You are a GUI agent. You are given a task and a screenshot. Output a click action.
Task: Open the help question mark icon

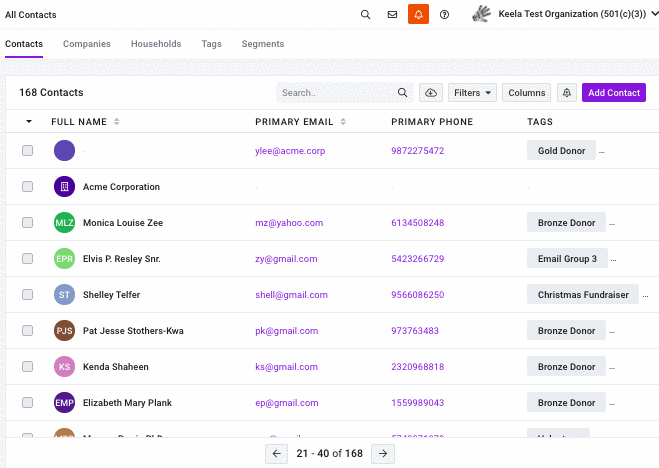444,15
